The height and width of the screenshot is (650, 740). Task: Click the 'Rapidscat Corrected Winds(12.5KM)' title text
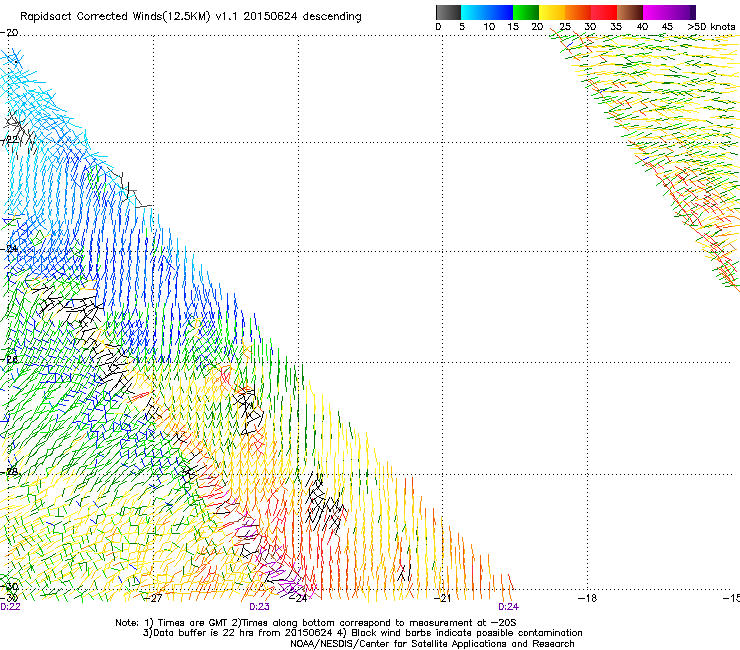point(115,17)
